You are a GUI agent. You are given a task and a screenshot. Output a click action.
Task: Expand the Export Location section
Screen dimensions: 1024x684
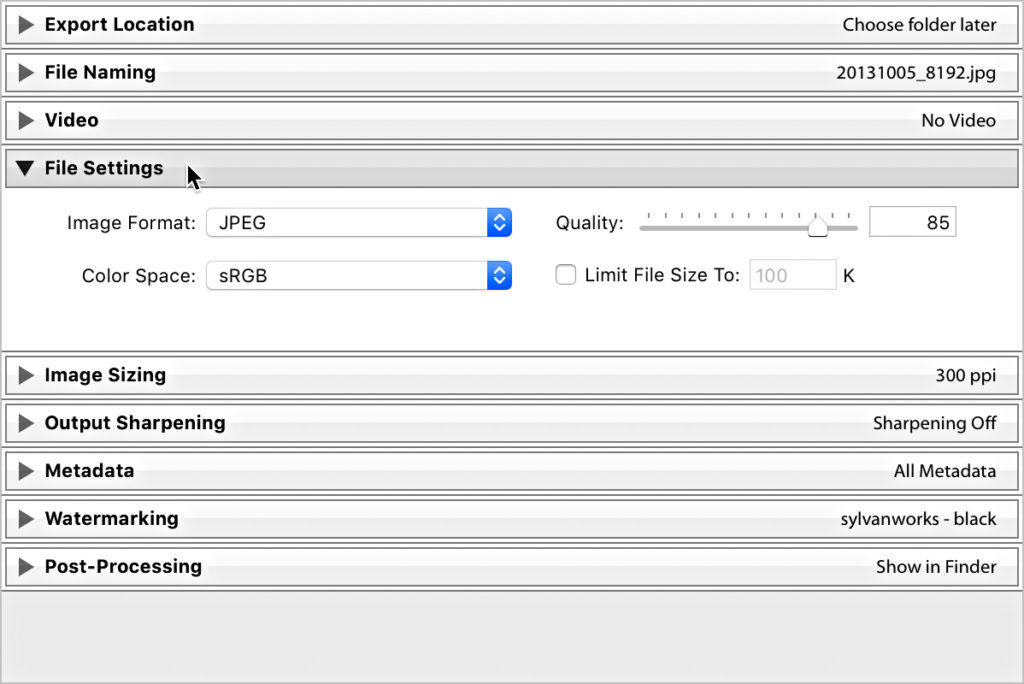click(25, 25)
